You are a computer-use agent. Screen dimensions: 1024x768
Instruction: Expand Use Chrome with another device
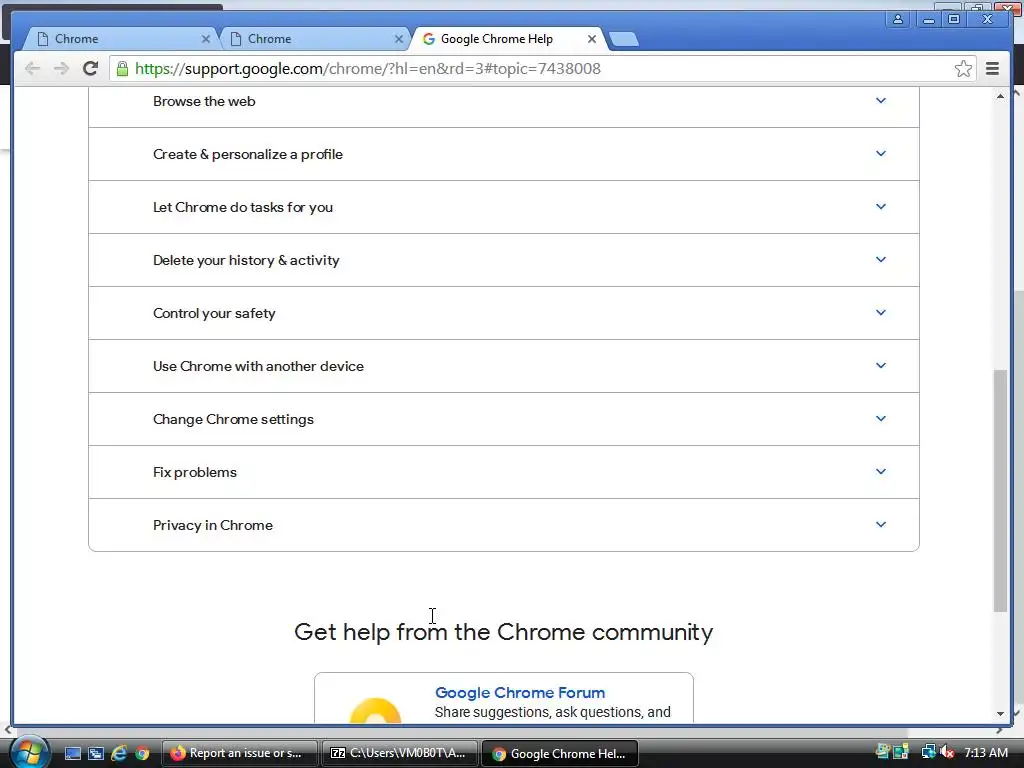504,366
